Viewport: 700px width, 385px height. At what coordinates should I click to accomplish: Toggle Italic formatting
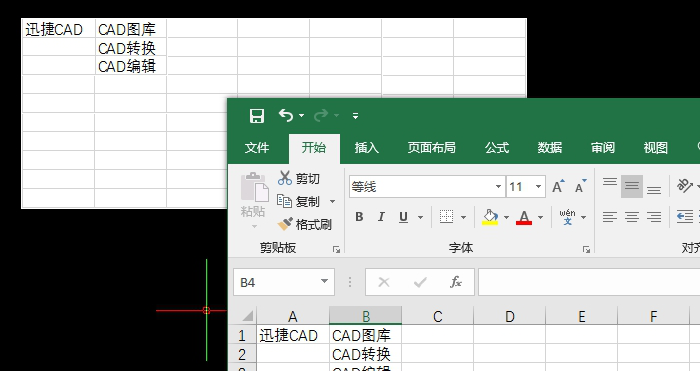pos(381,217)
